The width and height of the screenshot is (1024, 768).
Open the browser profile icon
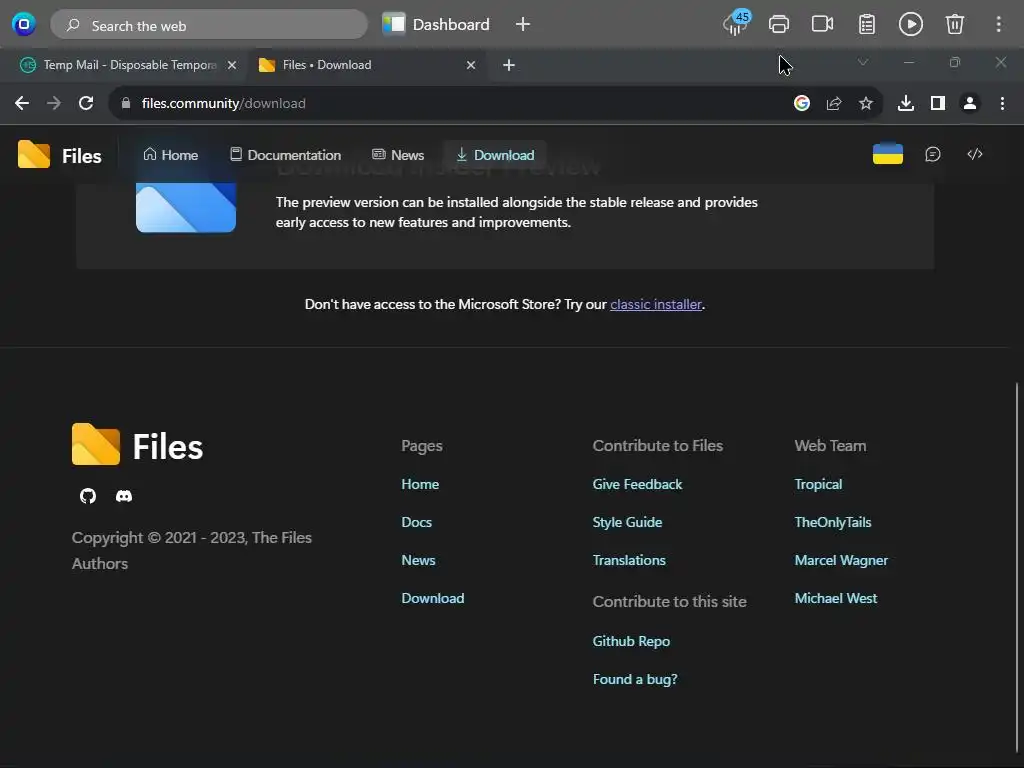point(970,103)
